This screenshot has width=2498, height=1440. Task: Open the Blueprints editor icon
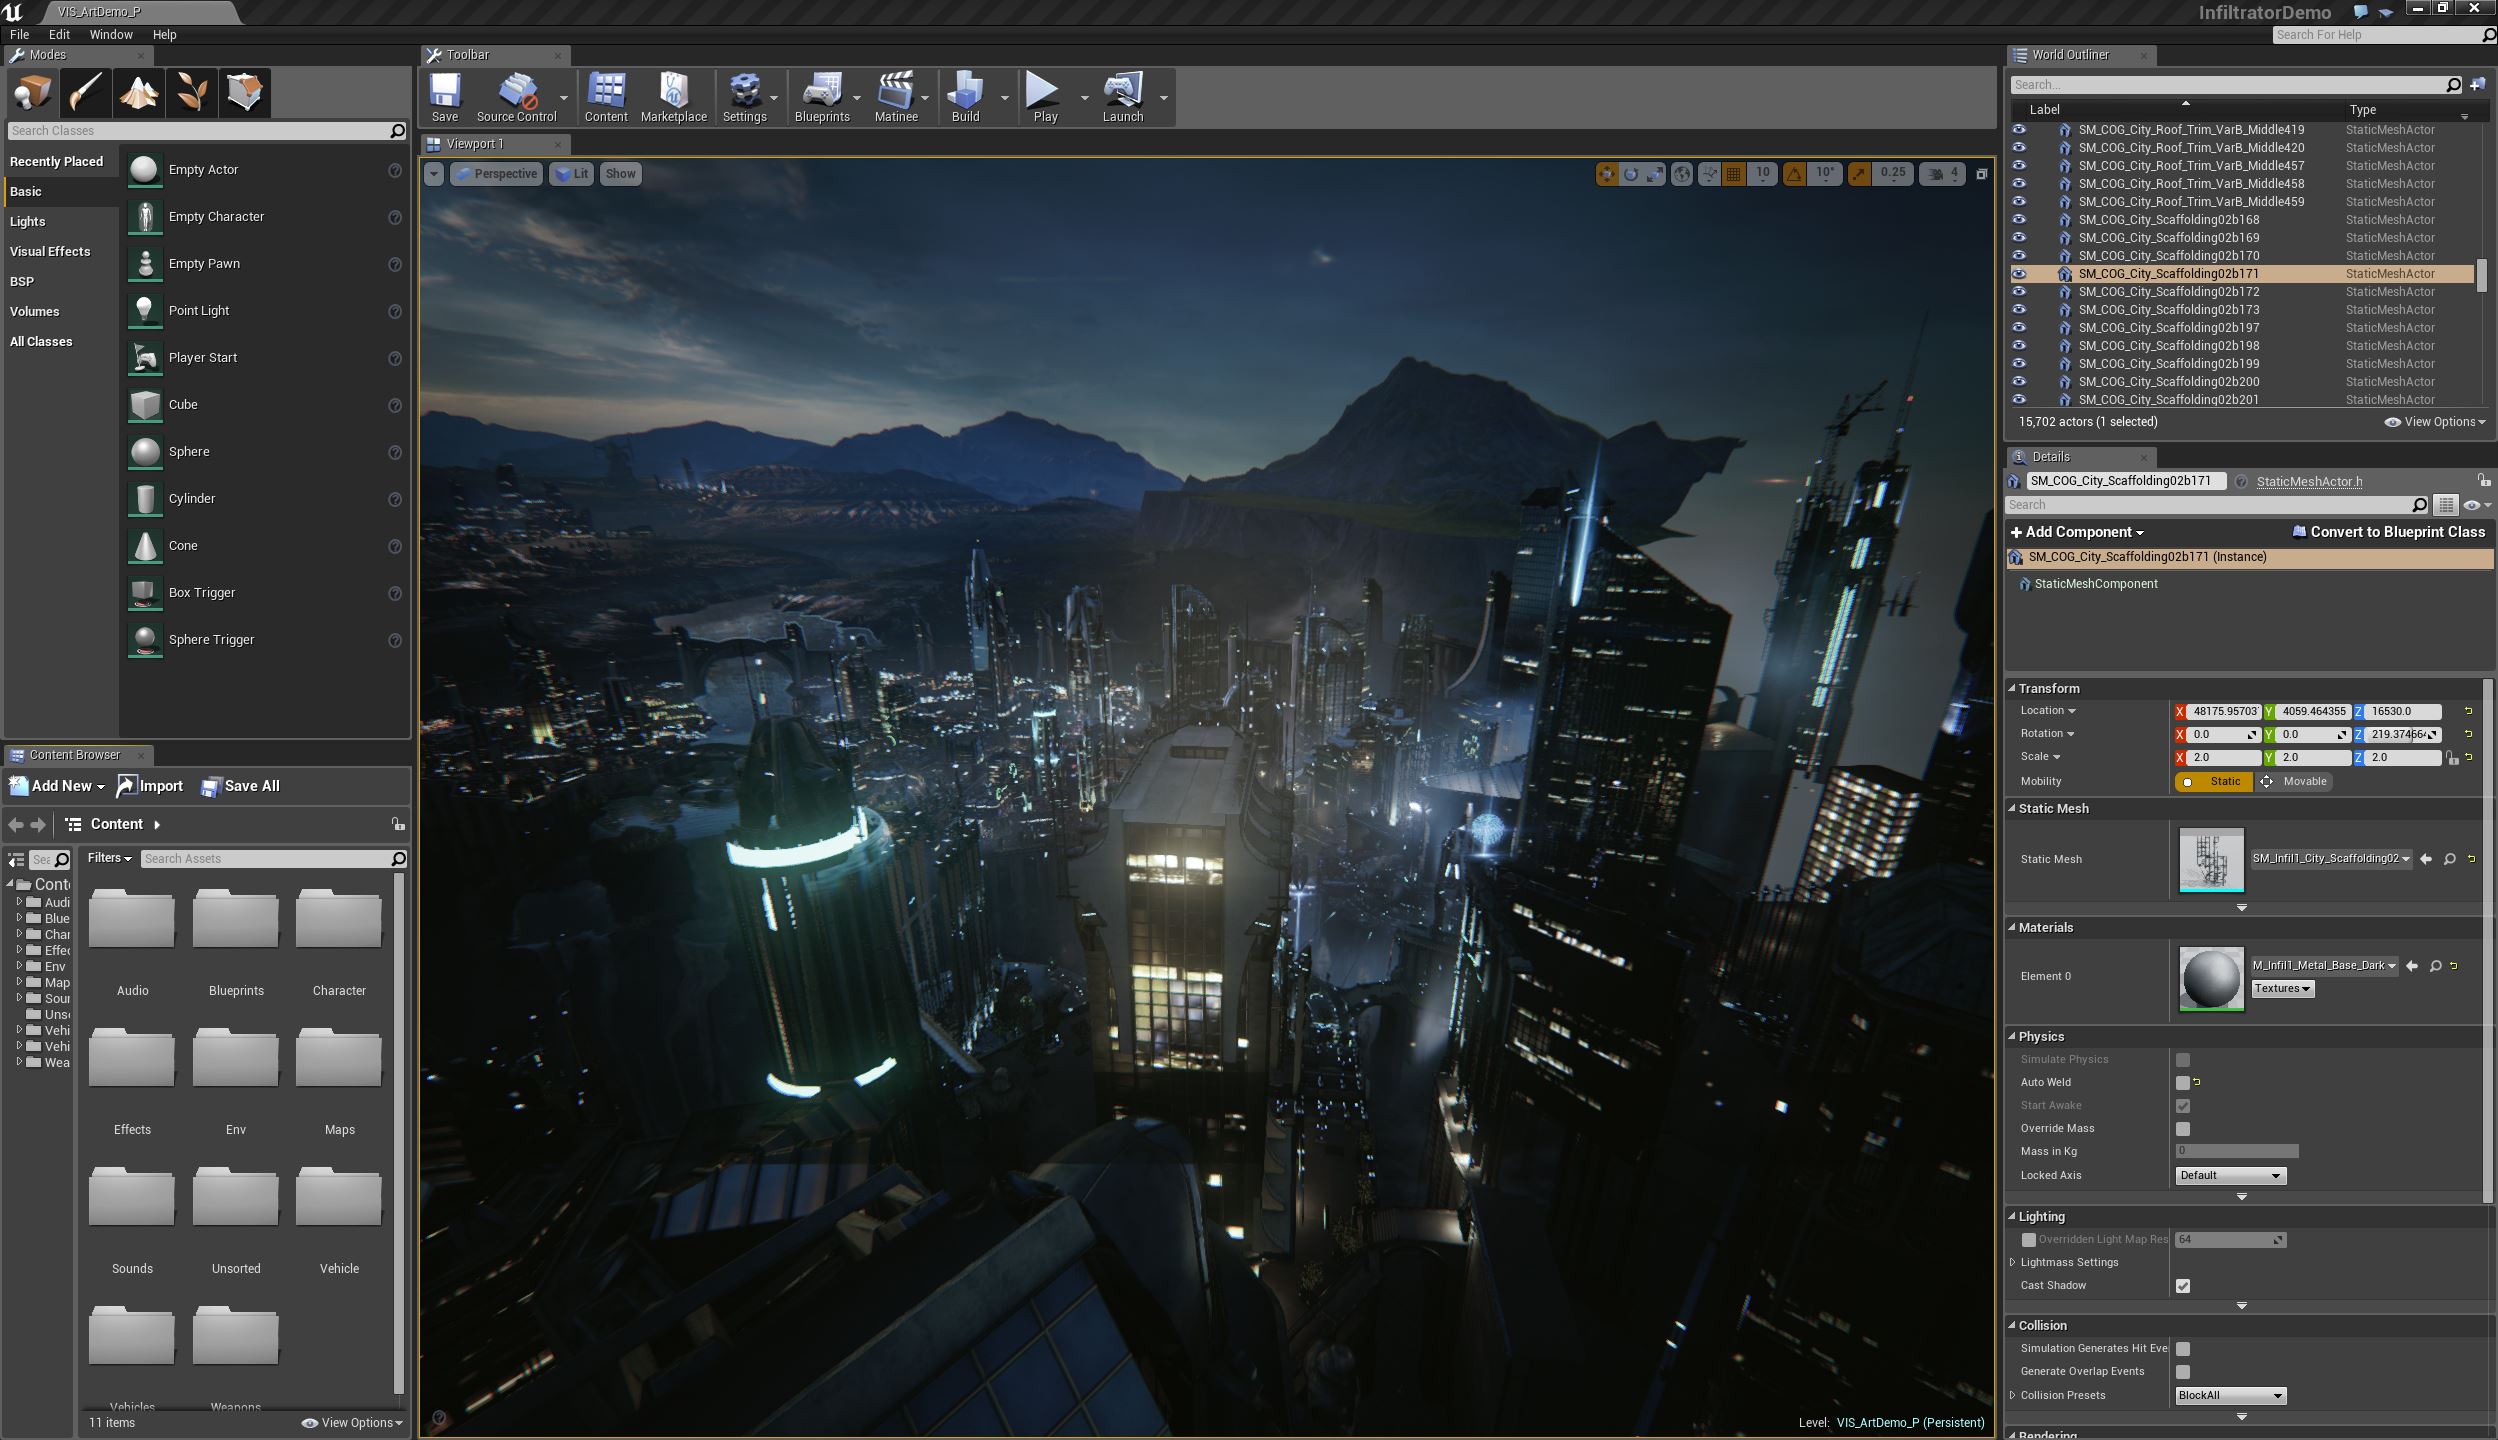(x=818, y=96)
